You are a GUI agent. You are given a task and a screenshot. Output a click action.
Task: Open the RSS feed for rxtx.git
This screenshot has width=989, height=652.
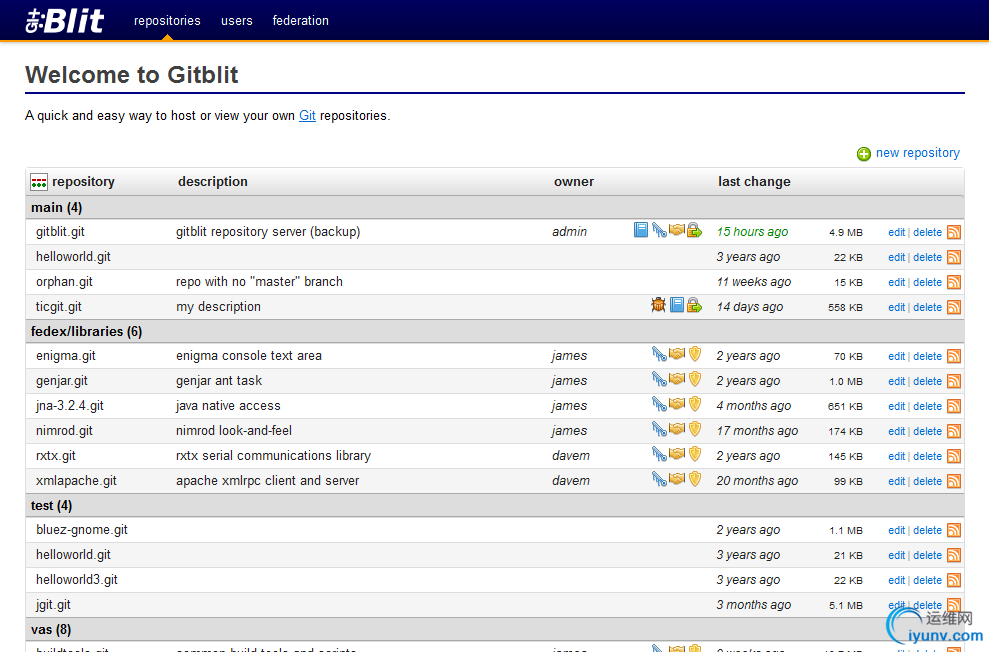tap(954, 456)
